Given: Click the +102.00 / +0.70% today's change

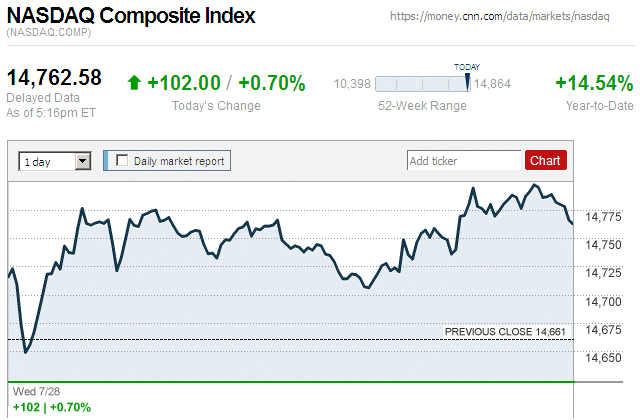Looking at the screenshot, I should pyautogui.click(x=226, y=83).
